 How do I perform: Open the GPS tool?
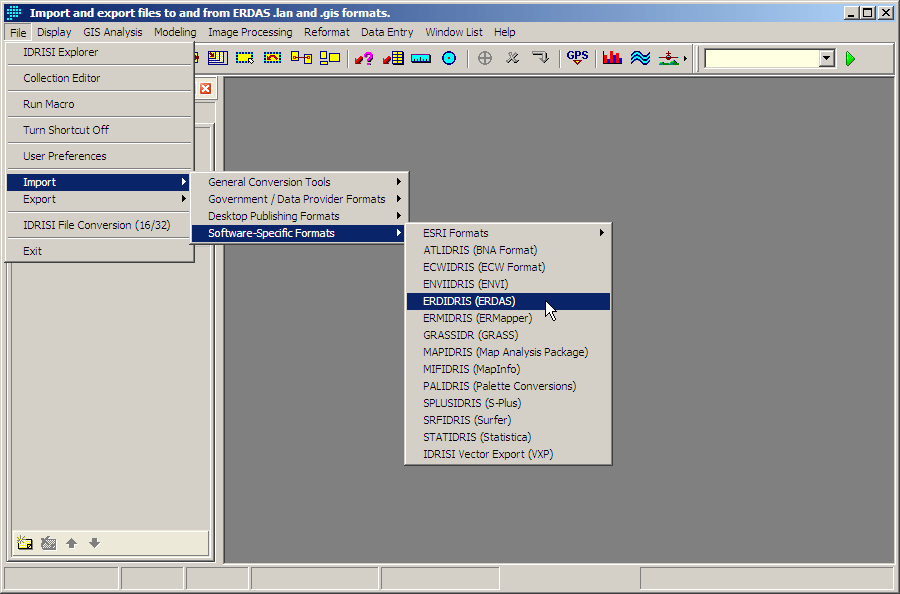[x=577, y=58]
